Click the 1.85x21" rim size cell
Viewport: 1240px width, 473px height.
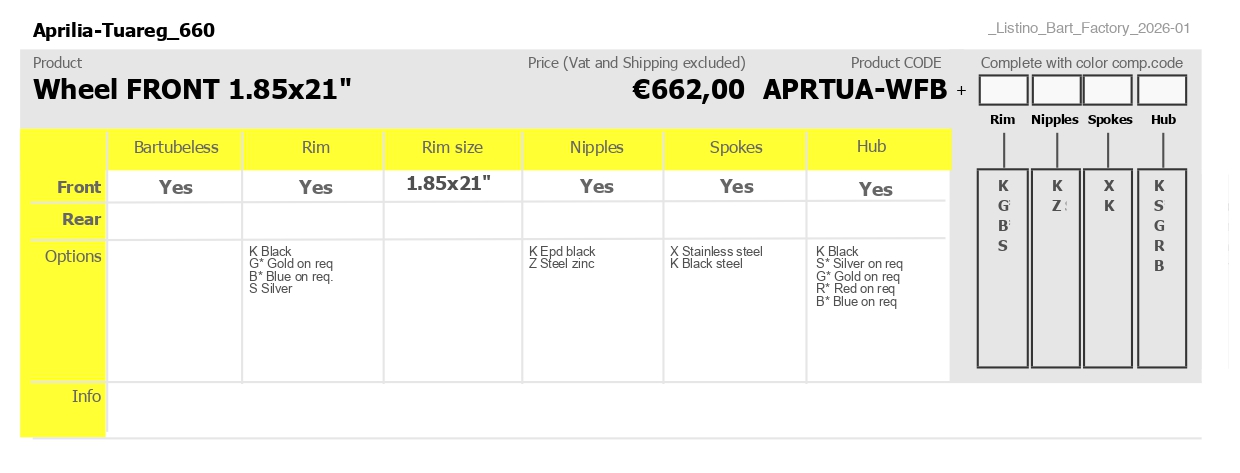point(449,184)
